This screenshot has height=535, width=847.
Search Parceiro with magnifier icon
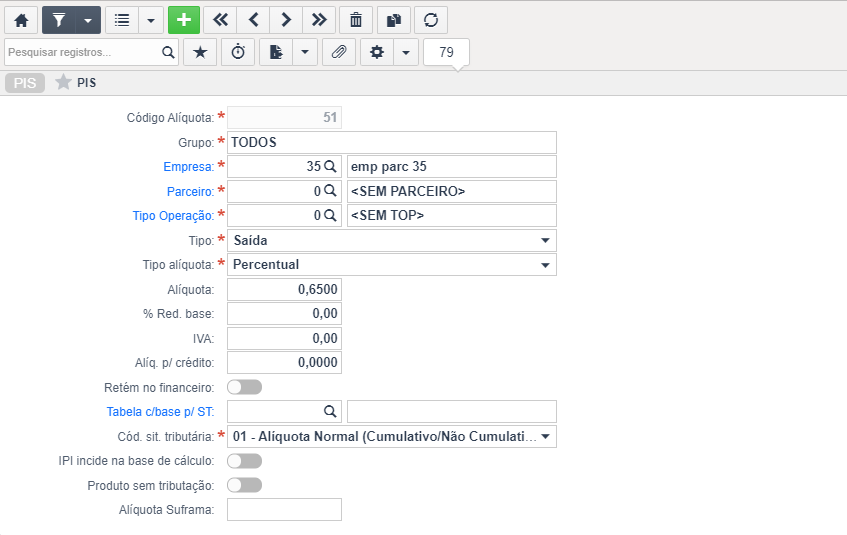[x=330, y=191]
